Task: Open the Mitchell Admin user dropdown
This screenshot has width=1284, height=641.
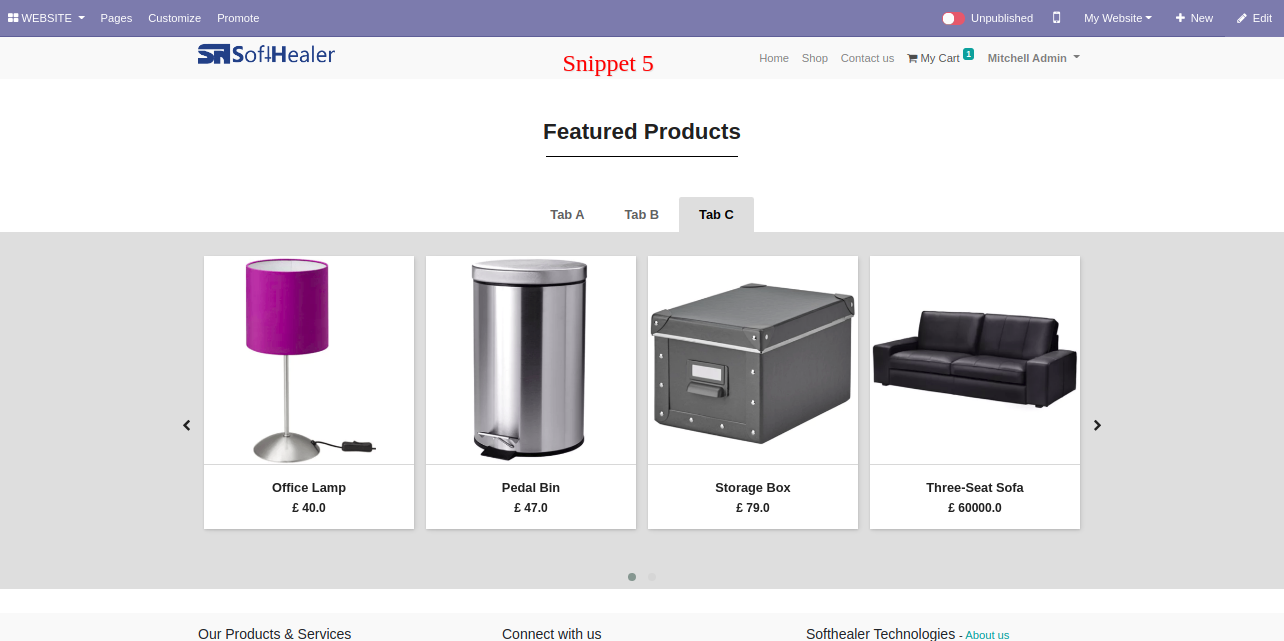Action: 1034,58
